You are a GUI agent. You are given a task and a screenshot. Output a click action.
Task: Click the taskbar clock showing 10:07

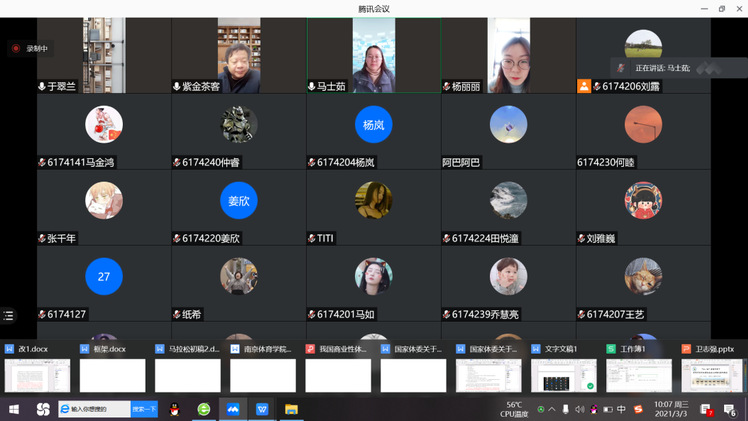669,409
